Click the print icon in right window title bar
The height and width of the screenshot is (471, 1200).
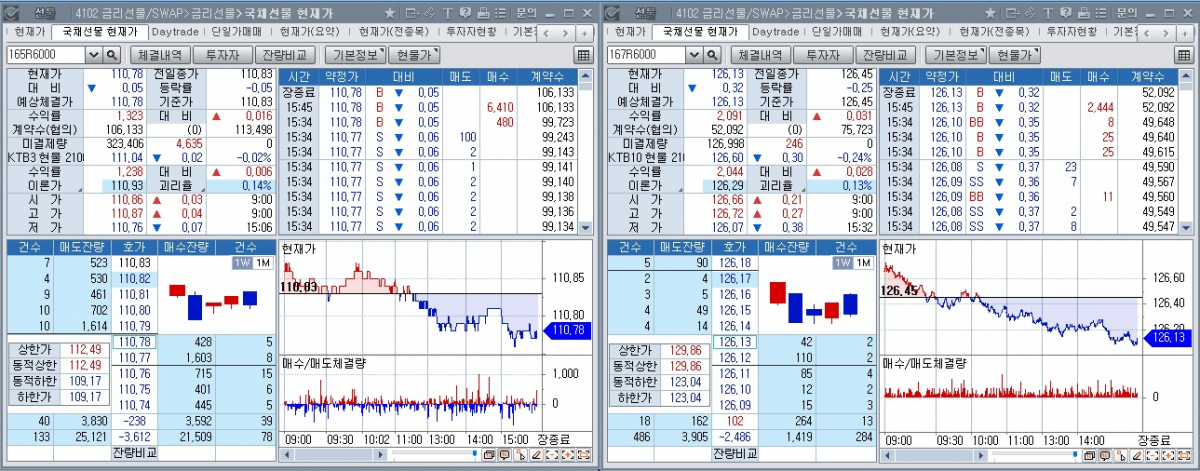(1083, 13)
